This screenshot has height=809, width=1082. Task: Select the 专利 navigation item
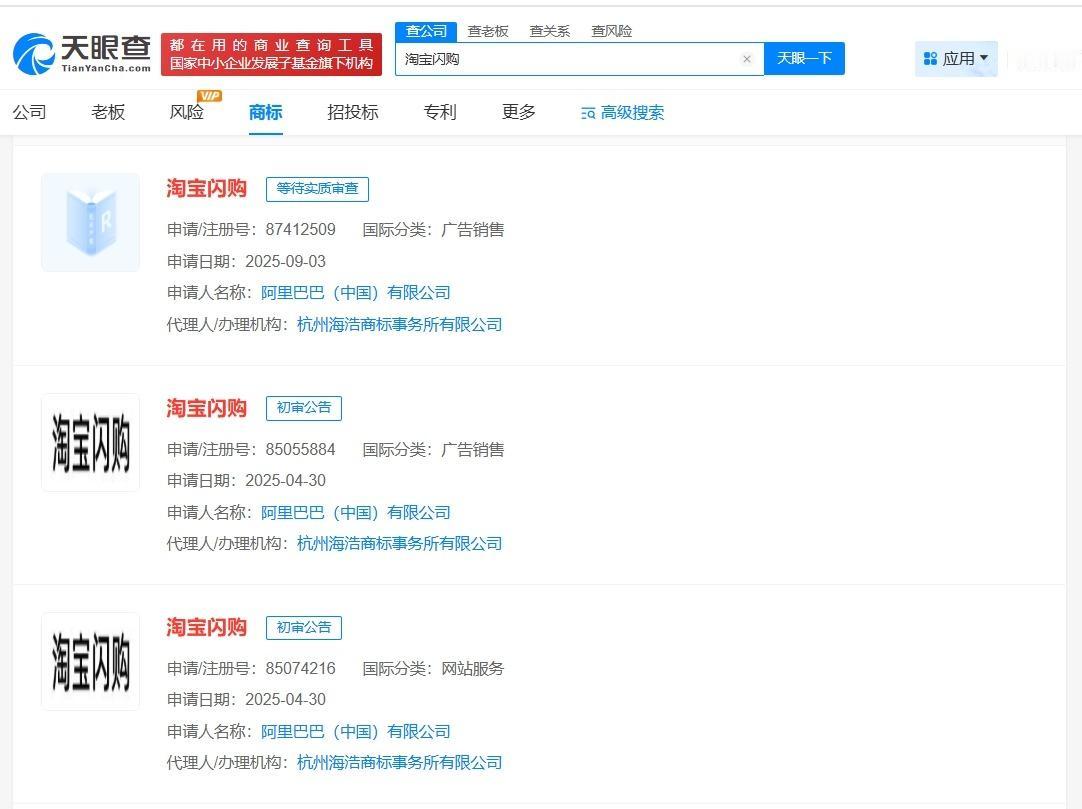pyautogui.click(x=440, y=113)
